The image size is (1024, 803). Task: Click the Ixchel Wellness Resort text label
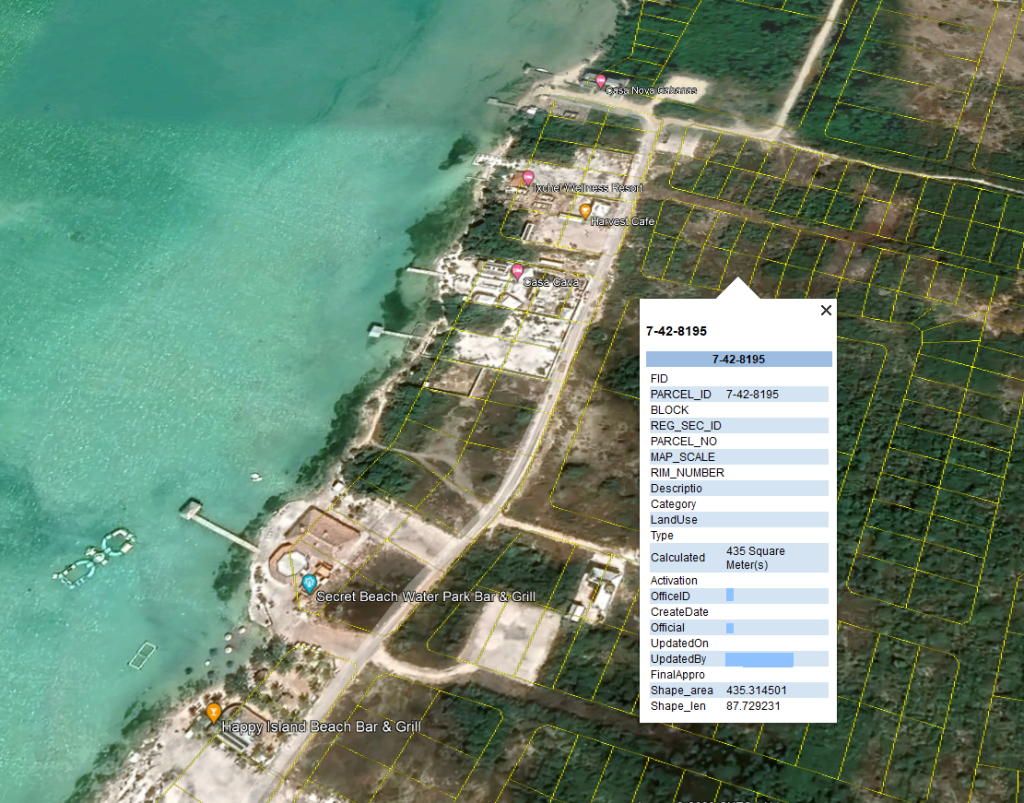(588, 188)
